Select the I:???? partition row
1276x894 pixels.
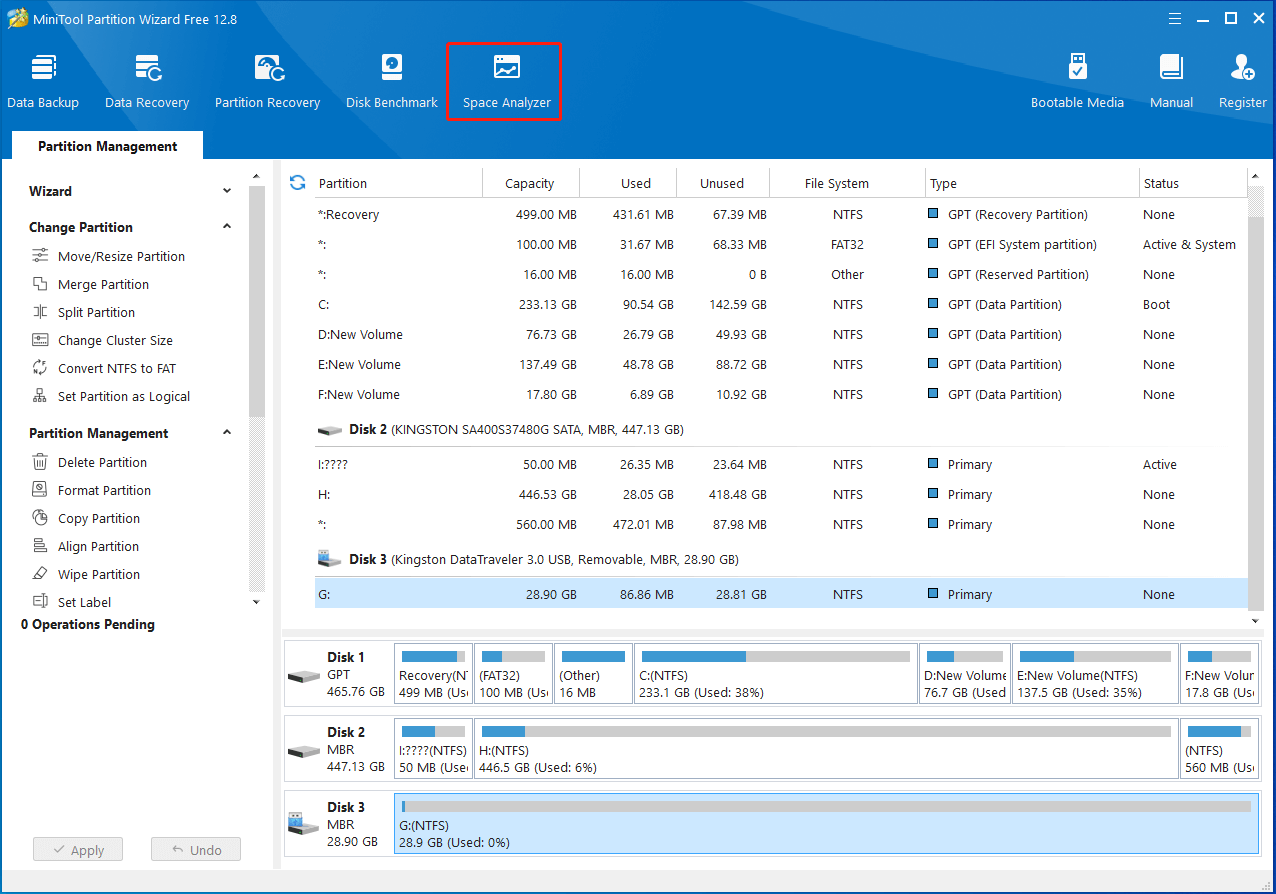tap(781, 464)
